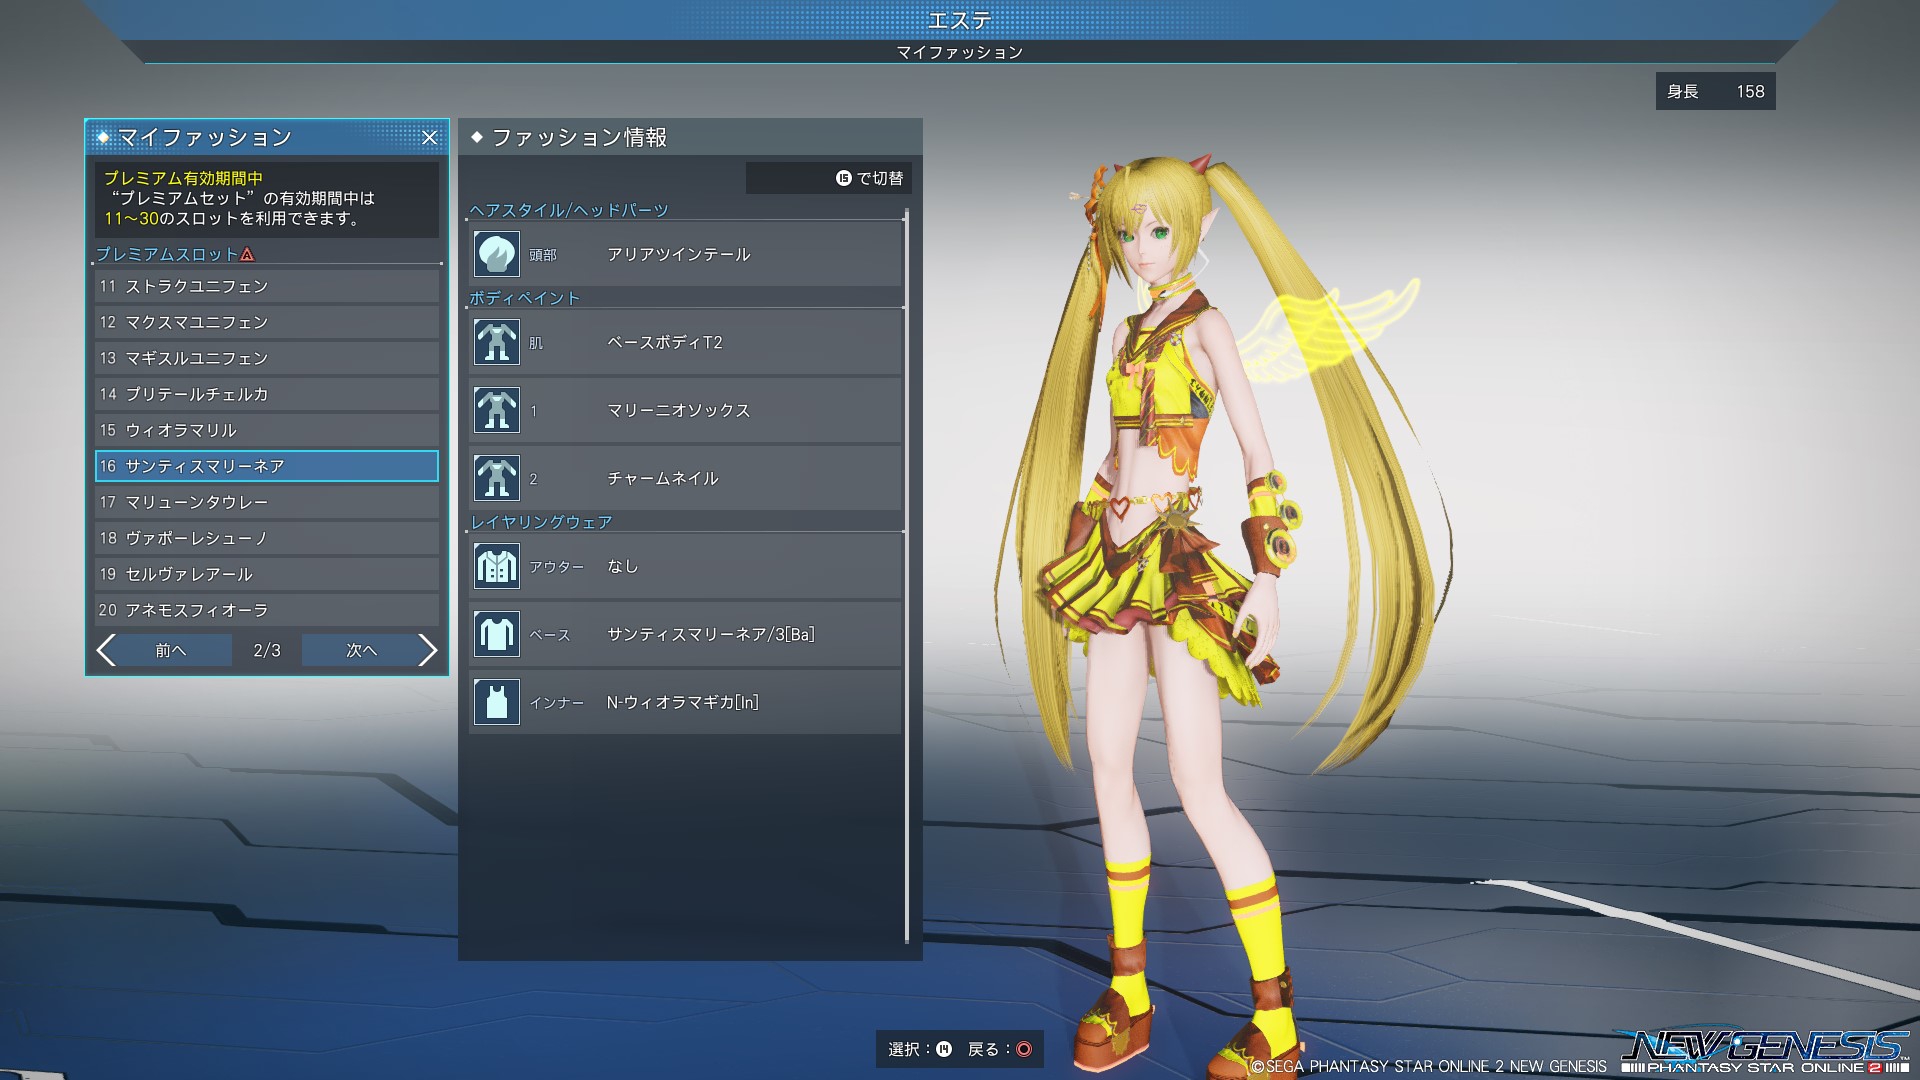
Task: Select slot 11 ストラクユニフェン
Action: point(267,286)
